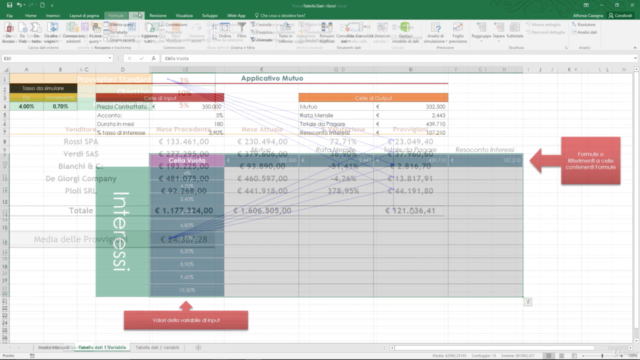Viewport: 640px width, 360px height.
Task: Select column A header
Action: (27, 70)
